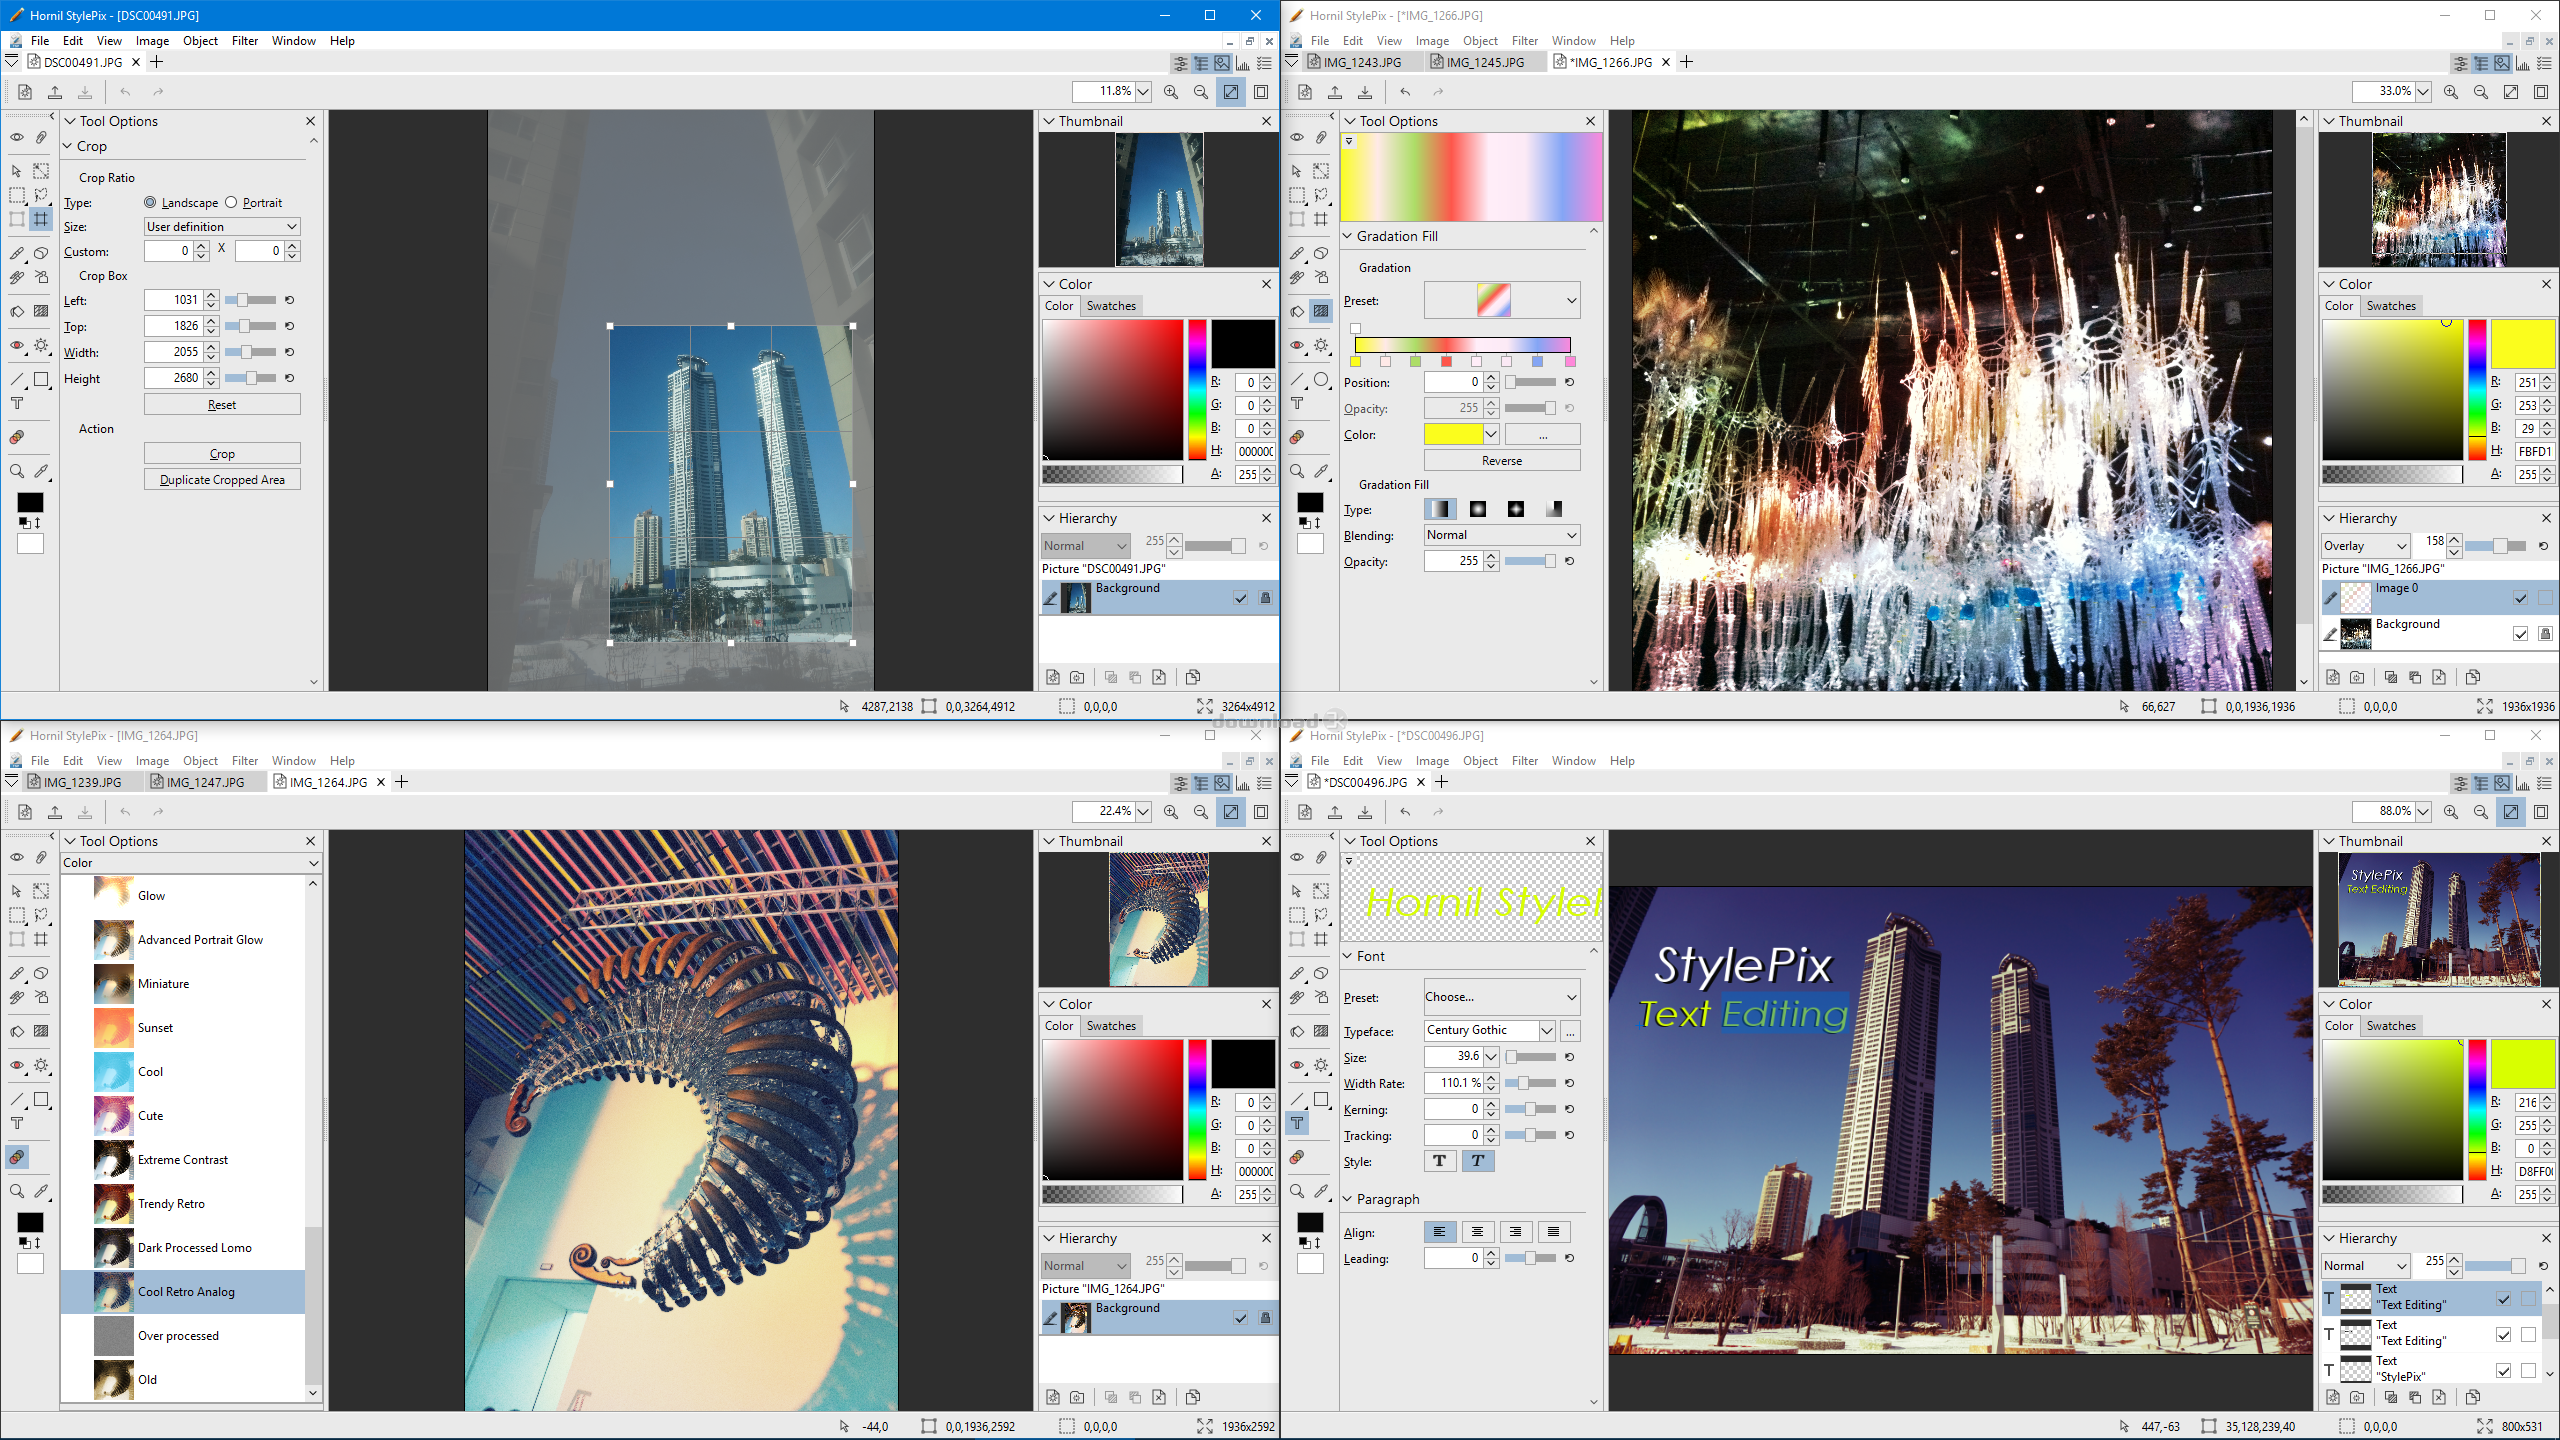
Task: Toggle fit-to-window view in DSC00496.JPG toolbar
Action: pyautogui.click(x=2511, y=812)
